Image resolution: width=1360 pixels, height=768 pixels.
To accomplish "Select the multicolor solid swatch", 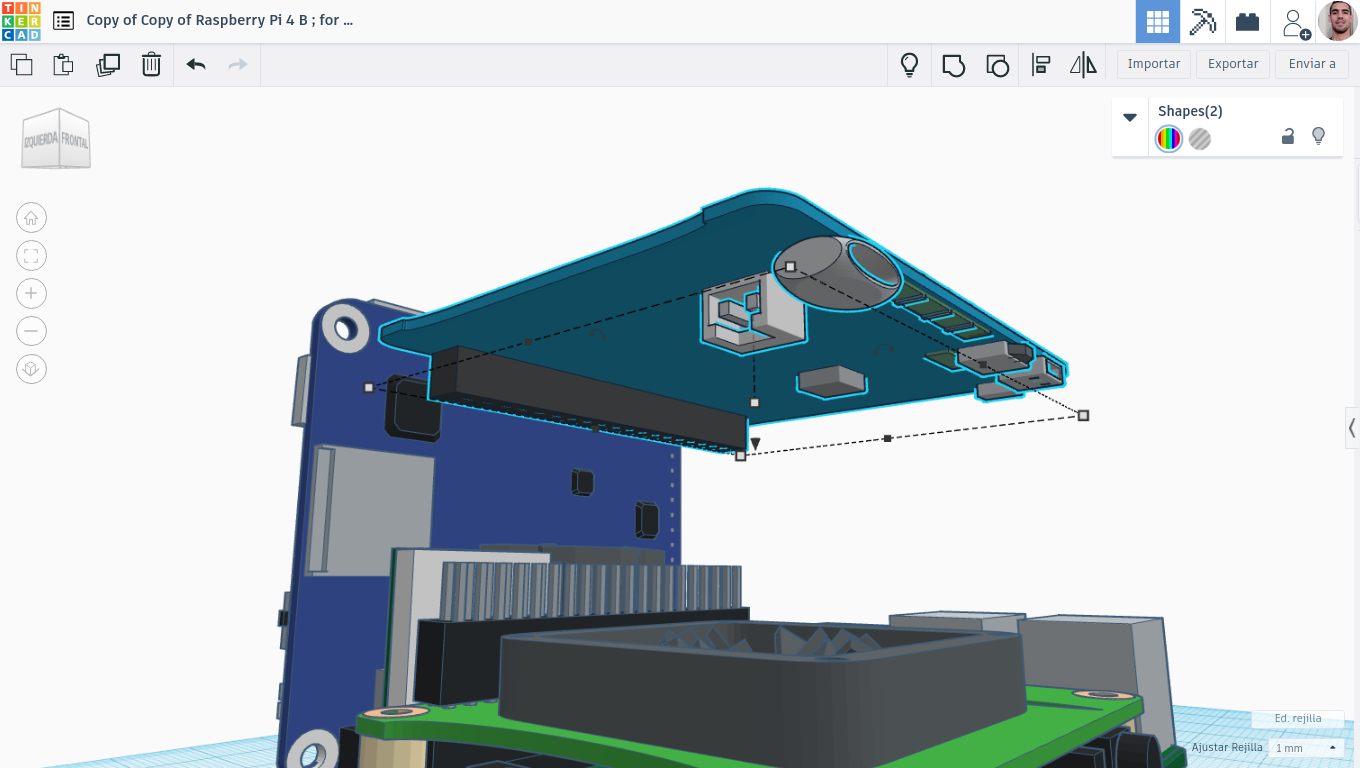I will tap(1169, 139).
